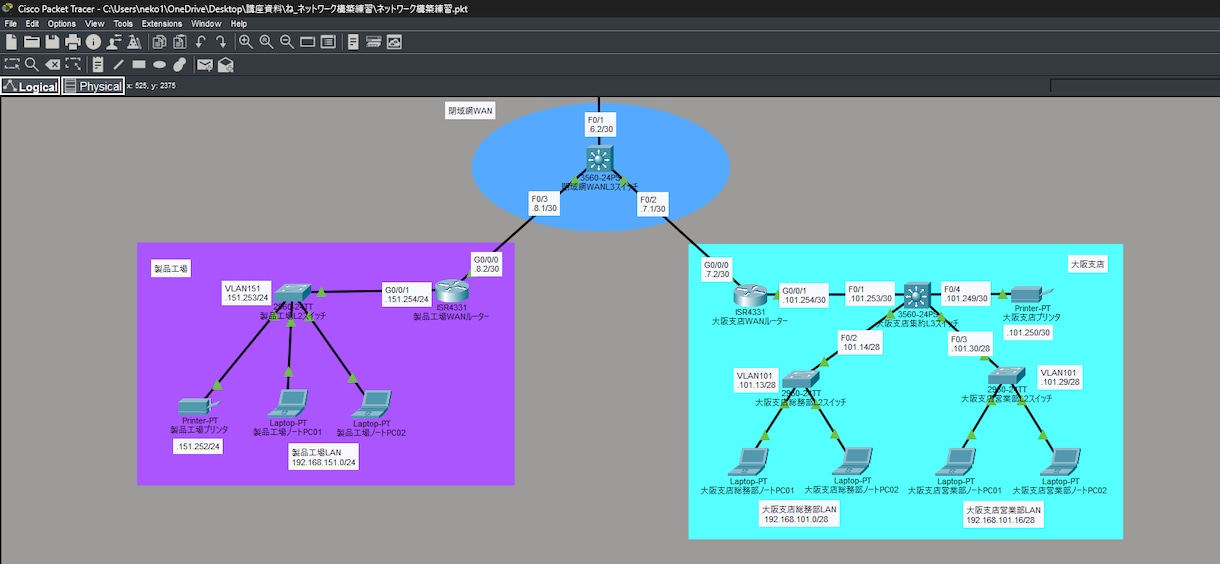This screenshot has height=564, width=1220.
Task: Click the cluster association server icon
Action: click(373, 42)
